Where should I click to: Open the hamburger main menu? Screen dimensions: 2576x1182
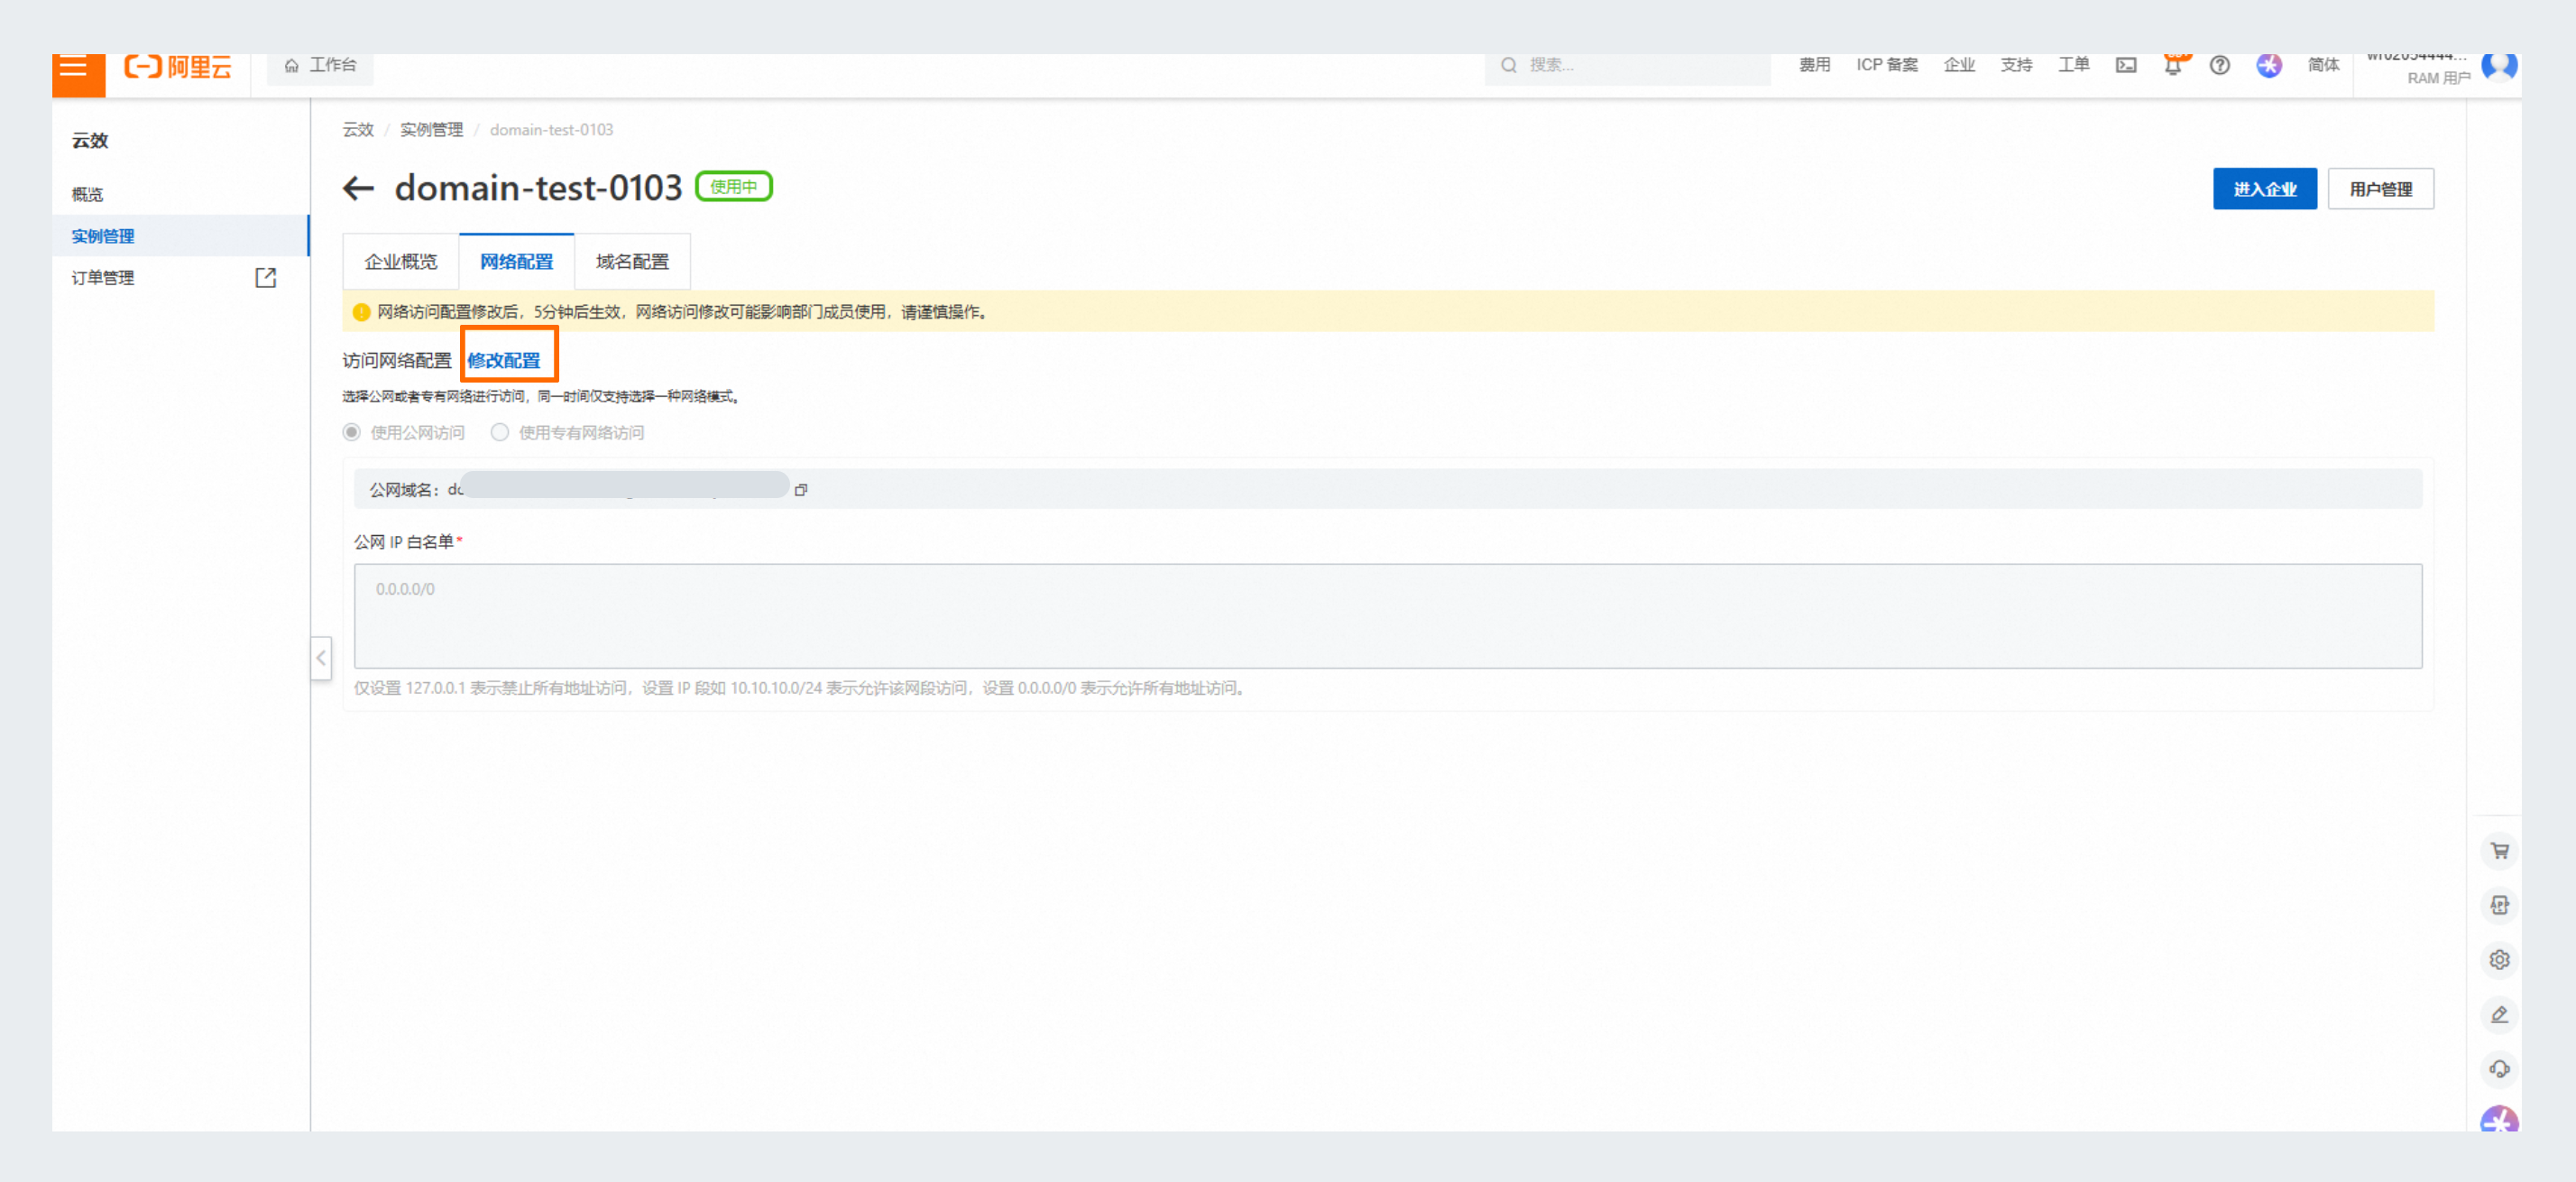(78, 73)
